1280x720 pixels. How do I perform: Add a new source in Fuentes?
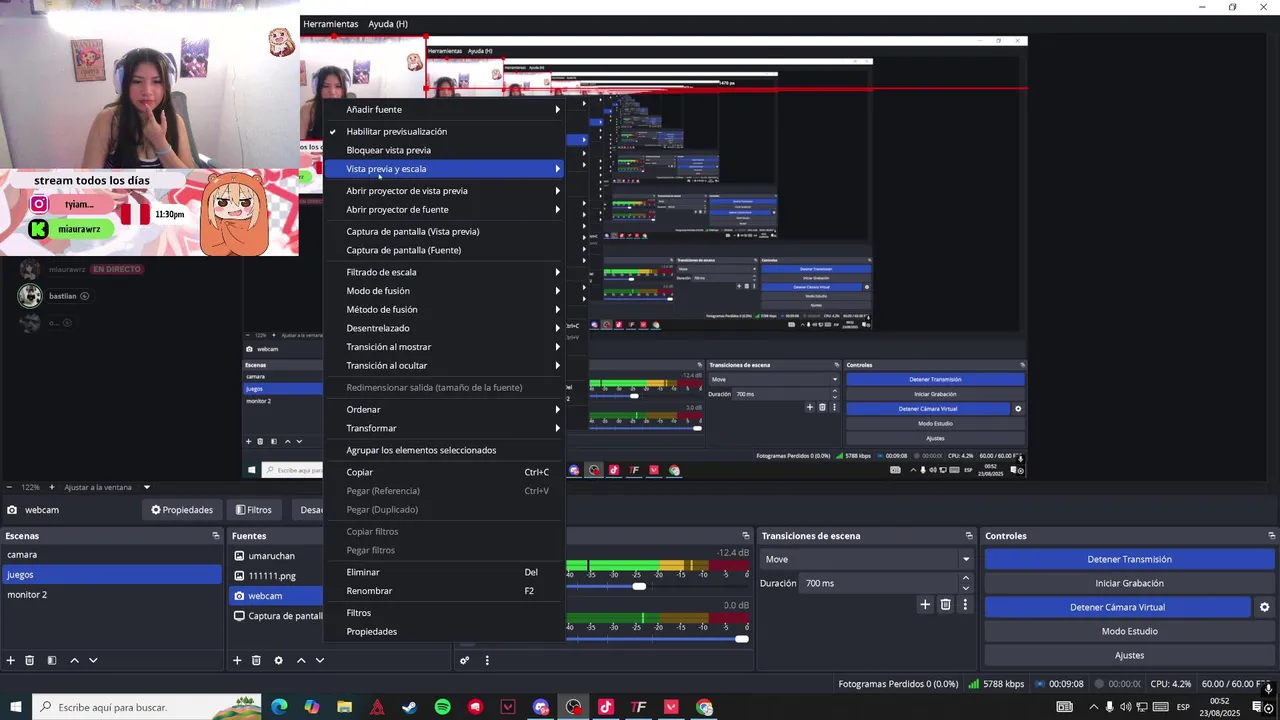[x=237, y=660]
